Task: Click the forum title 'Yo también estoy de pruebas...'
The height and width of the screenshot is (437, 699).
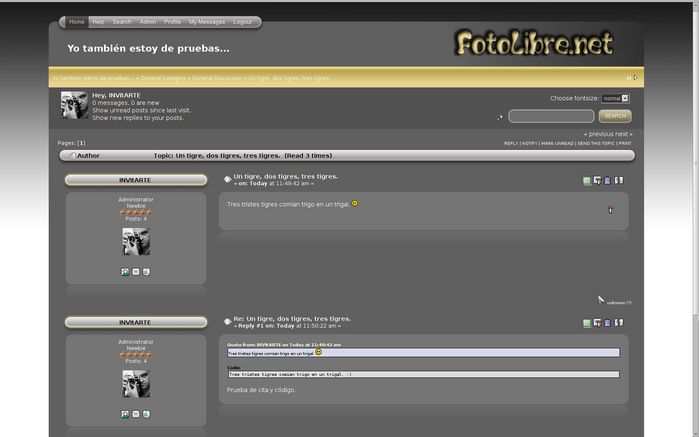Action: pos(148,48)
